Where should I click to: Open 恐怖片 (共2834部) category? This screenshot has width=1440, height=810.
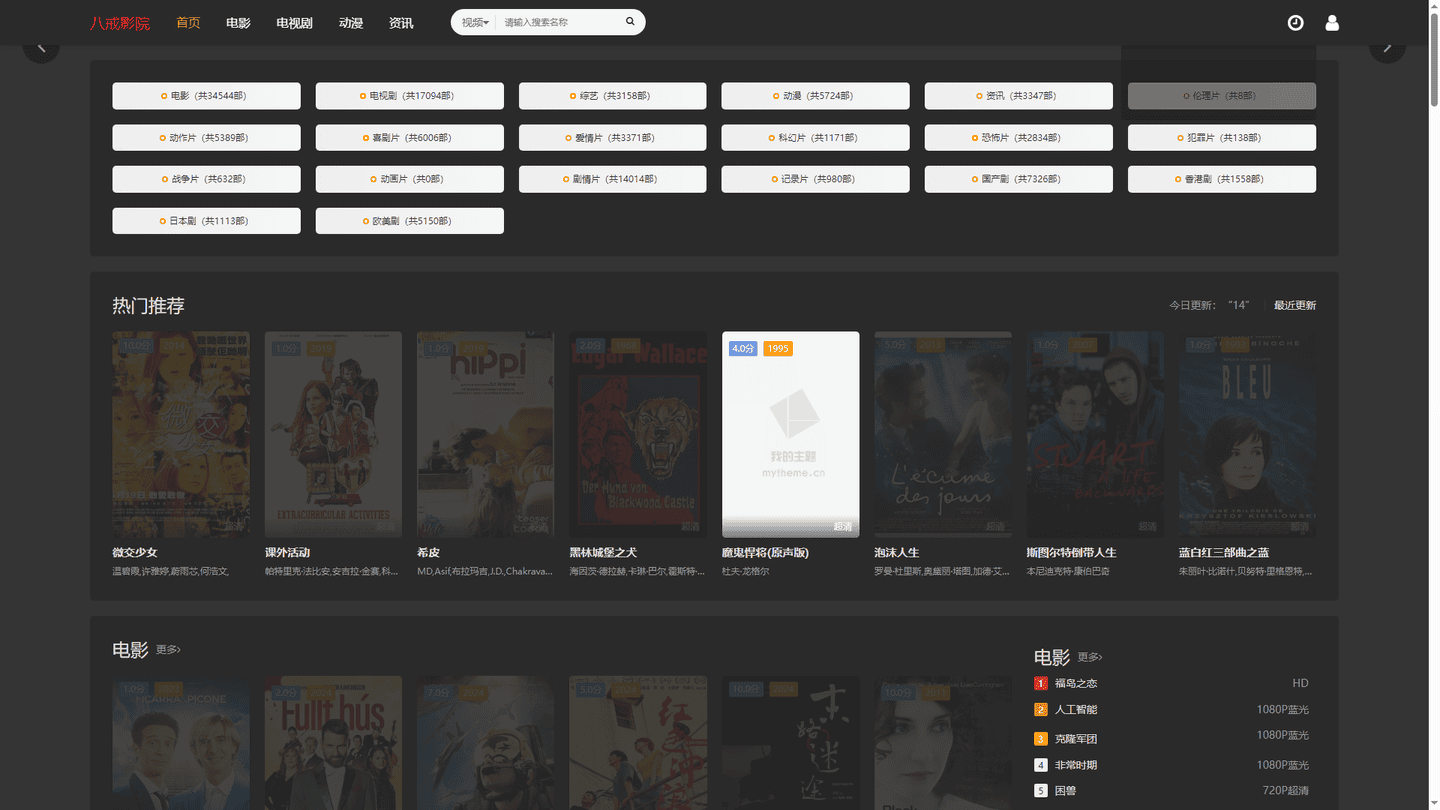1018,138
